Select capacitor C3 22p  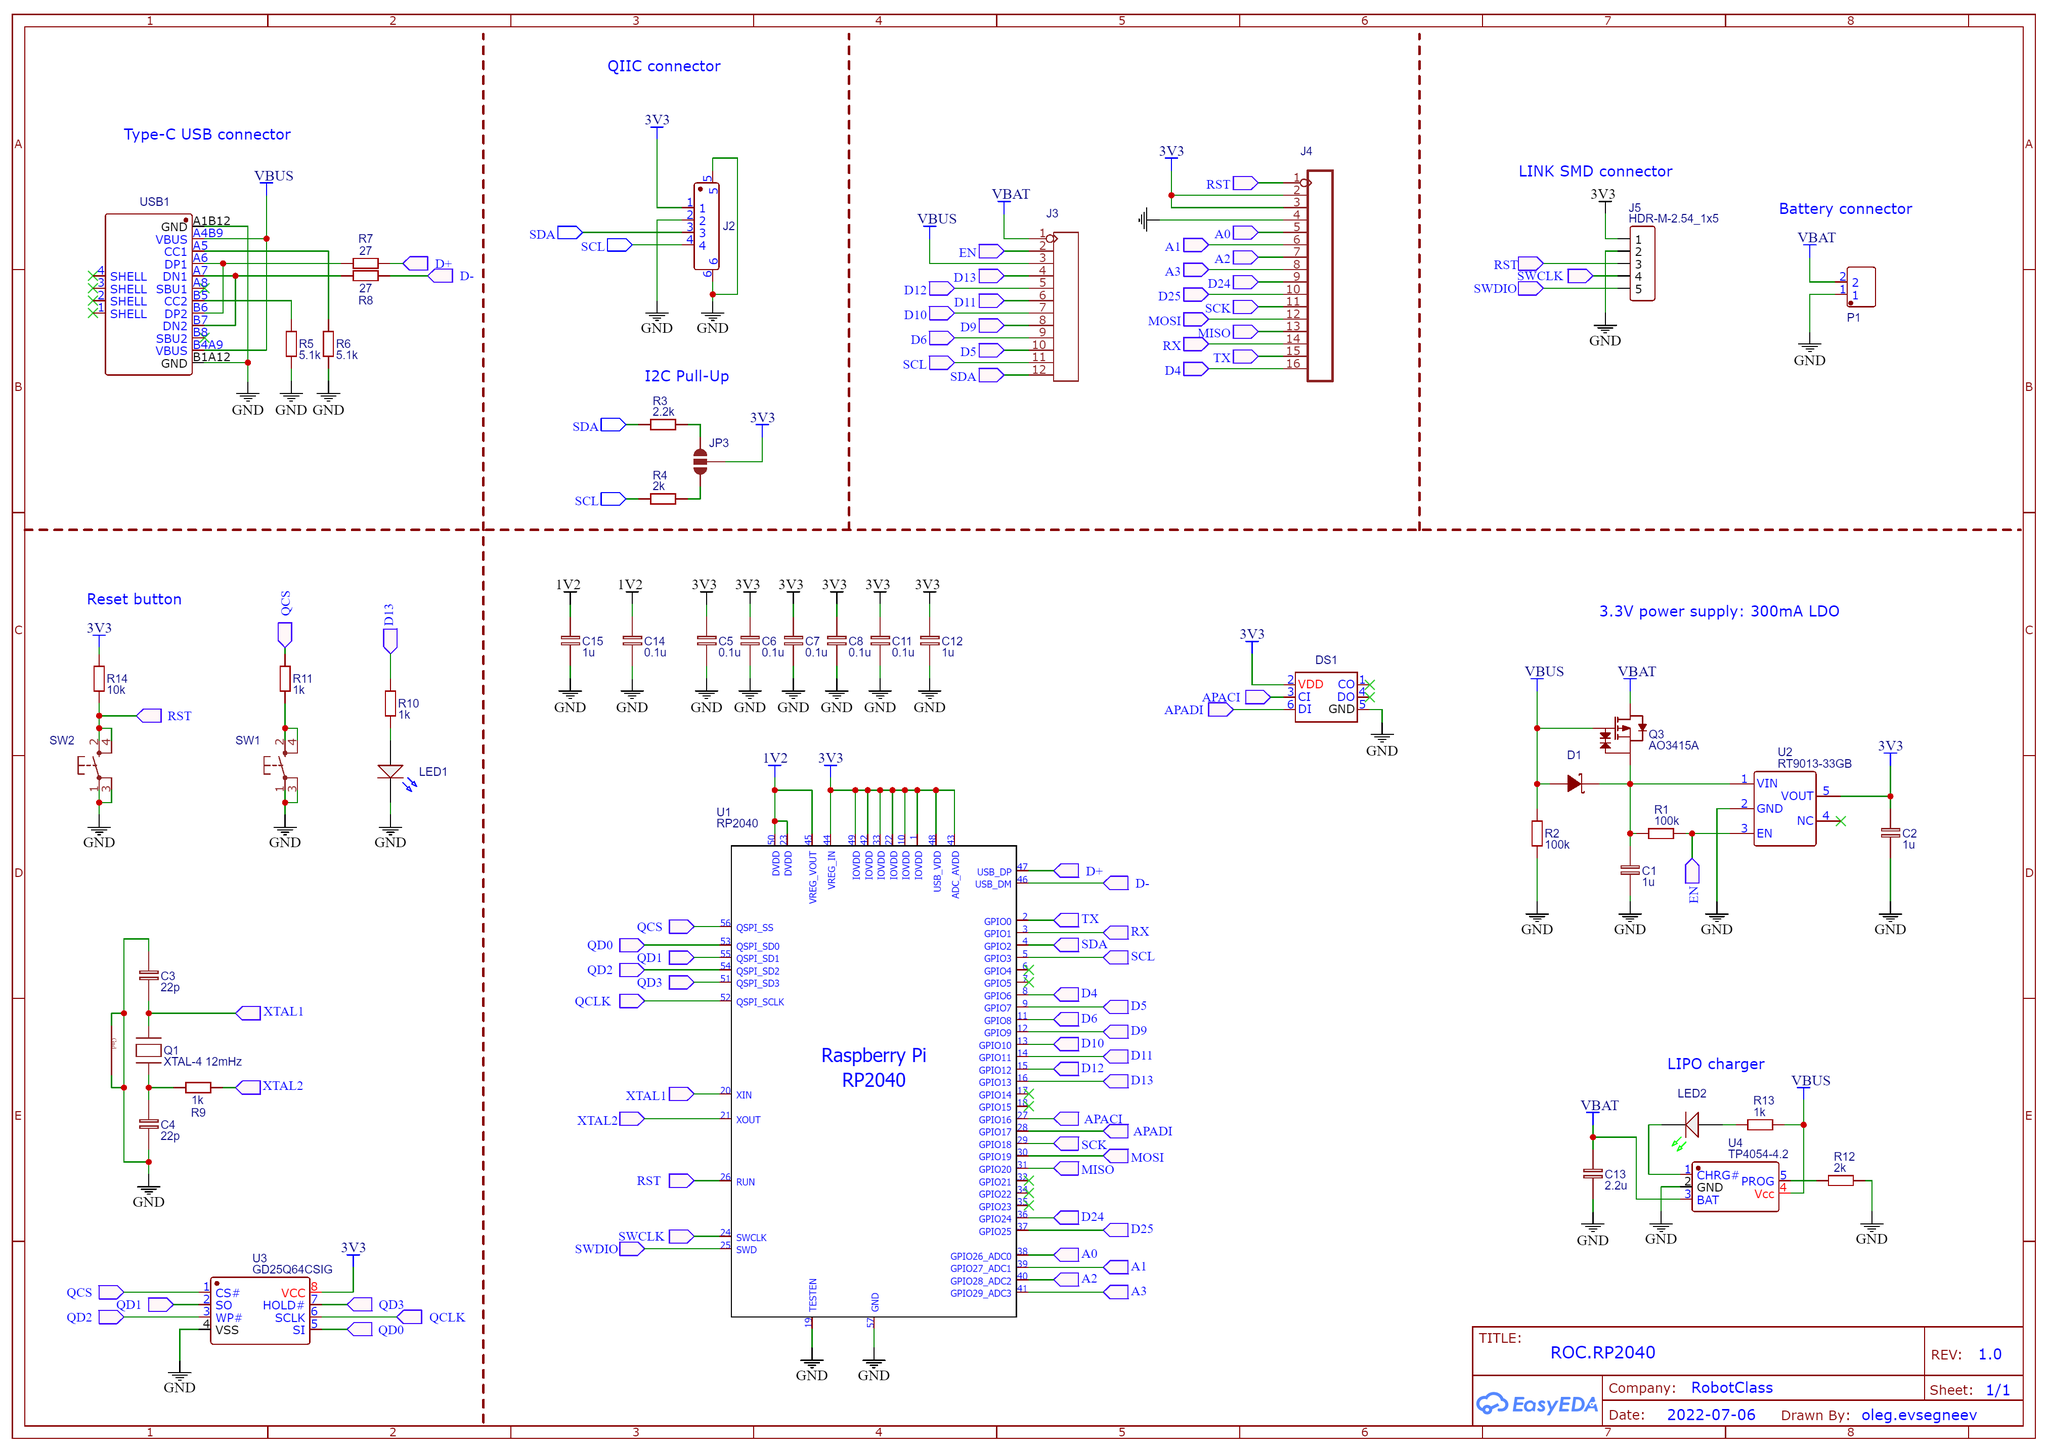[x=148, y=975]
